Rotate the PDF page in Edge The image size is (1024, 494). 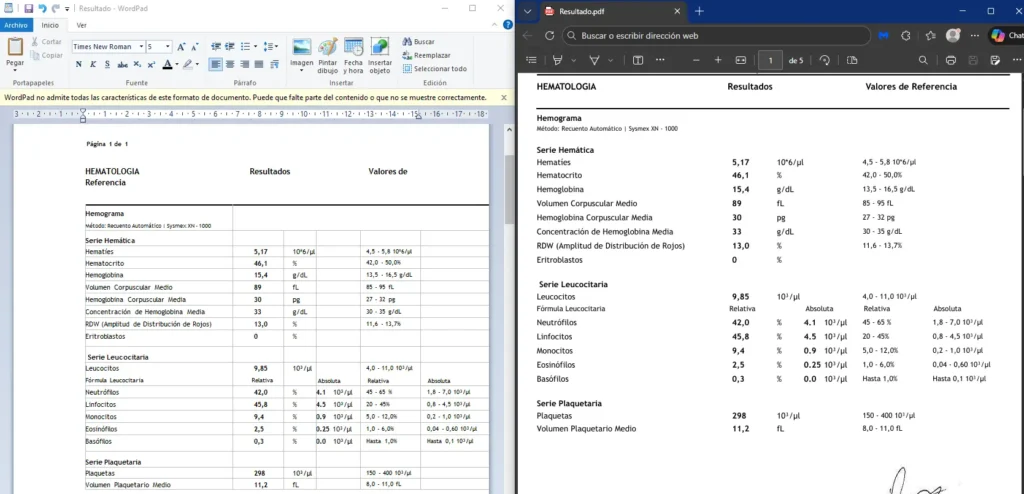pos(824,60)
